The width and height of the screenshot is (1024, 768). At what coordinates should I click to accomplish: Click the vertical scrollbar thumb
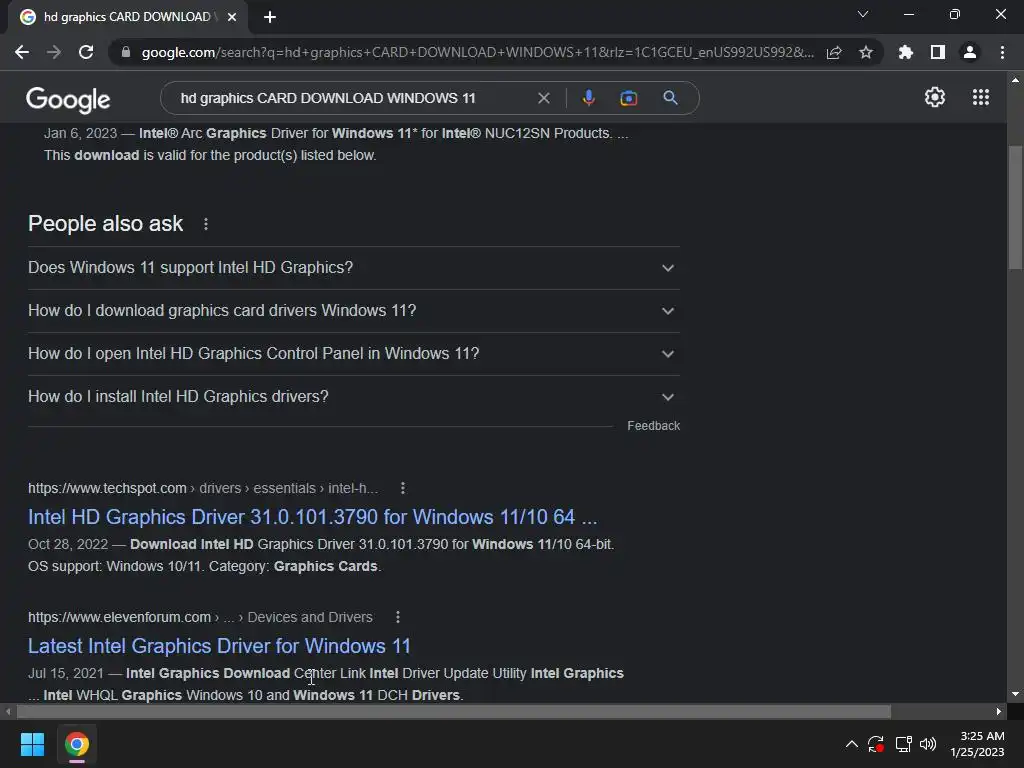pyautogui.click(x=1015, y=207)
